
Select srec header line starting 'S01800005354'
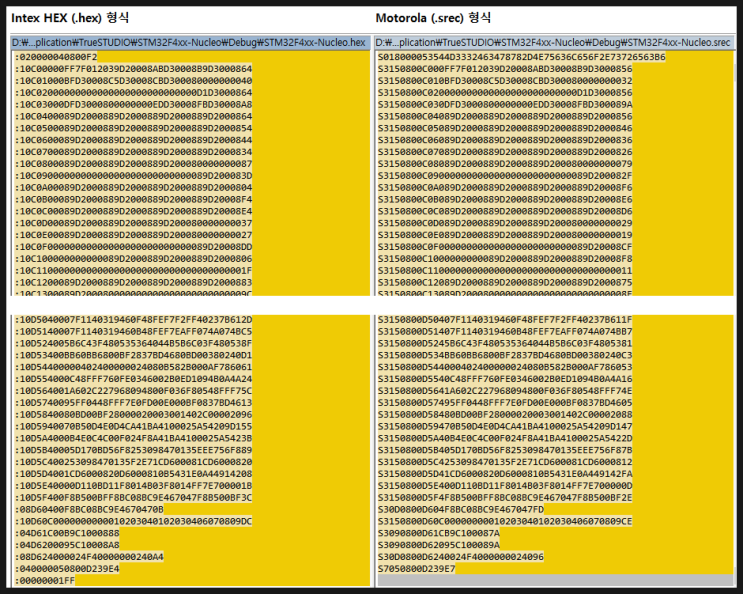click(x=522, y=57)
